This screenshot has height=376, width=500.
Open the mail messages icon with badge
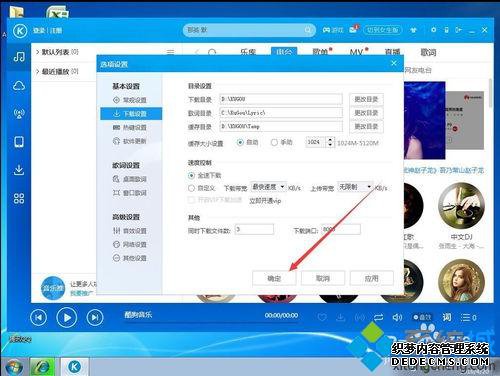pos(354,29)
